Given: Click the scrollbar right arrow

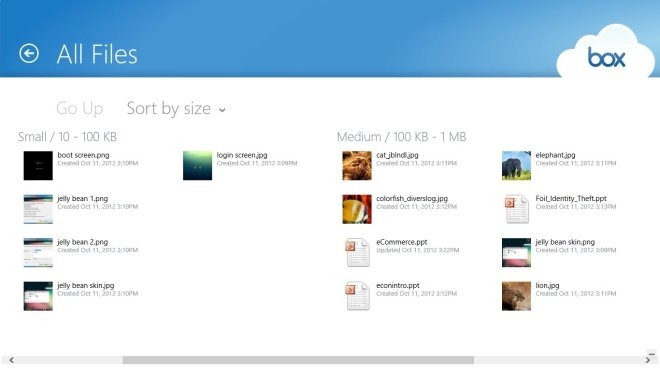Looking at the screenshot, I should point(647,360).
